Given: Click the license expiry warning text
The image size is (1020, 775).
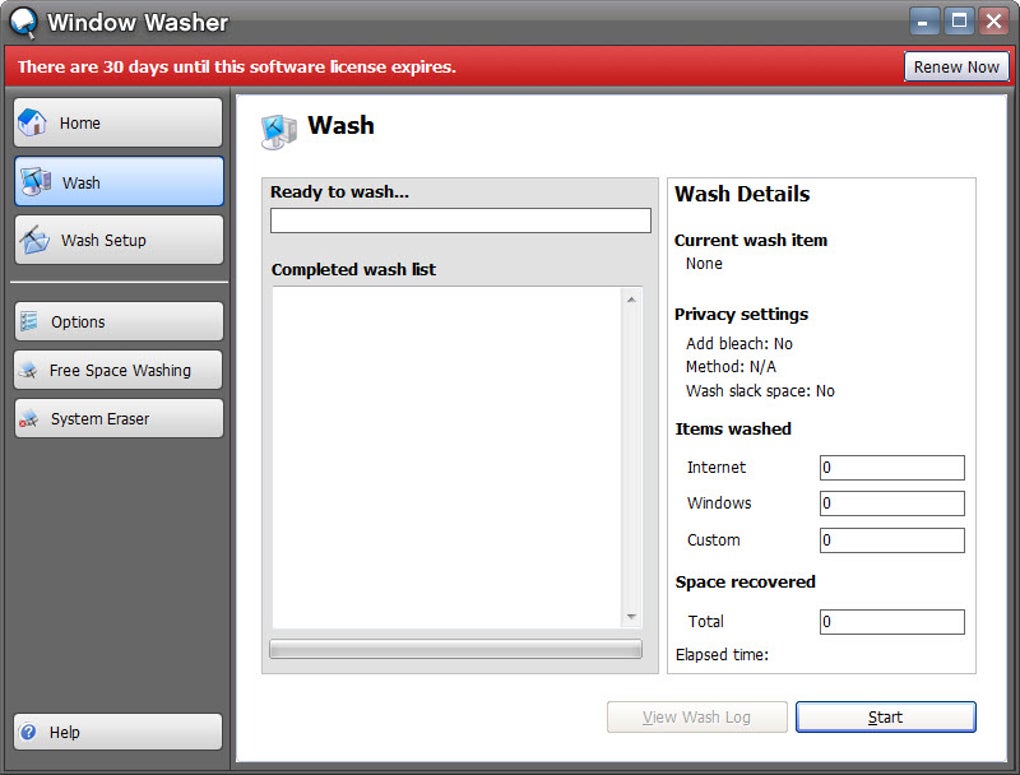Looking at the screenshot, I should click(x=237, y=67).
